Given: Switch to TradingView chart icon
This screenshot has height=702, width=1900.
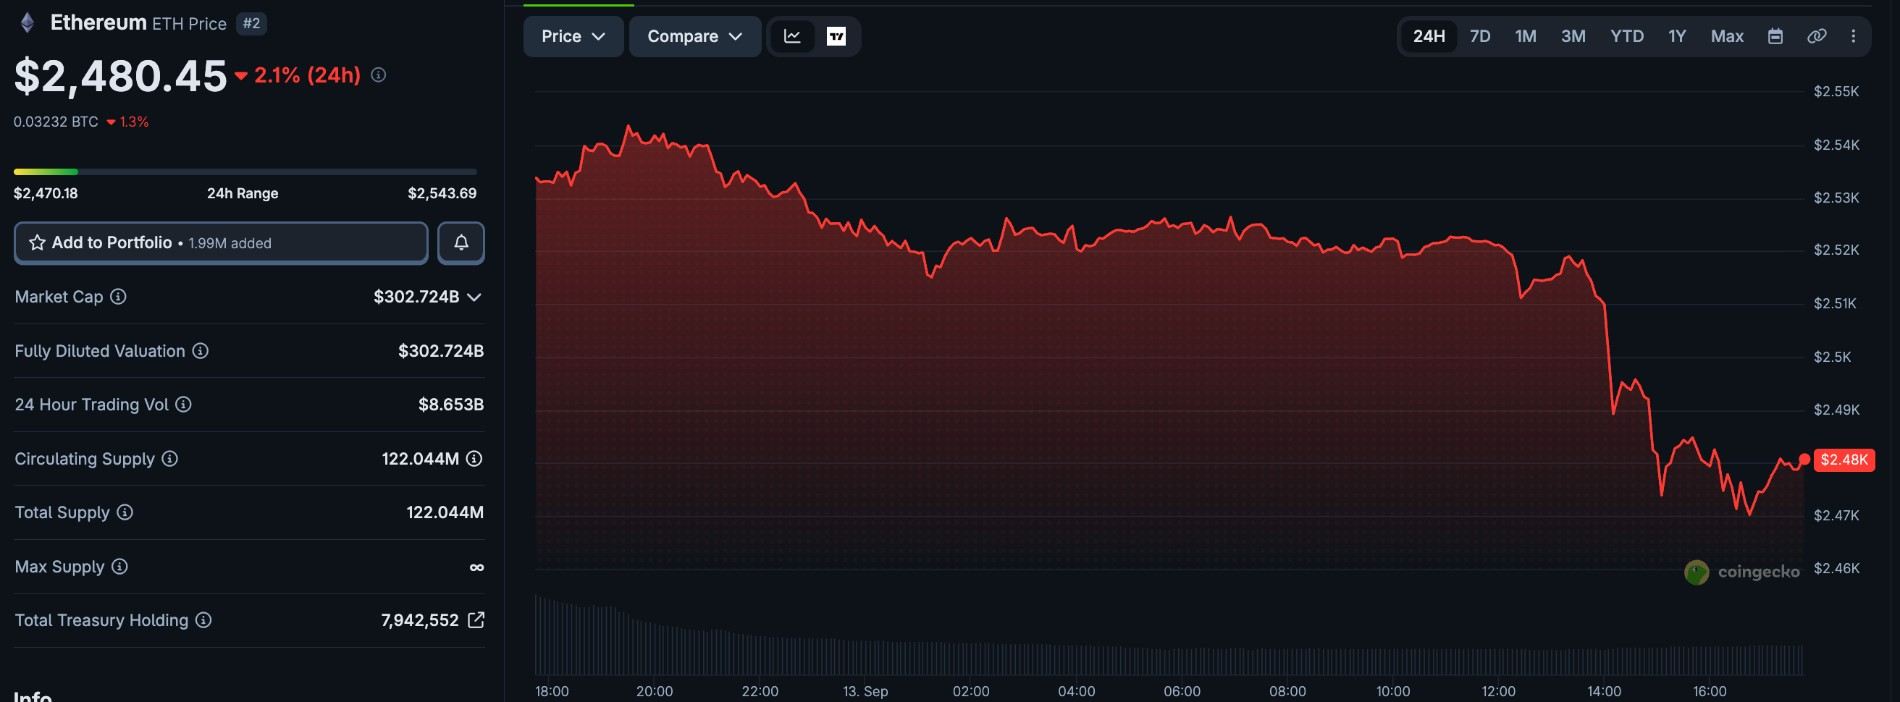Looking at the screenshot, I should coord(837,36).
